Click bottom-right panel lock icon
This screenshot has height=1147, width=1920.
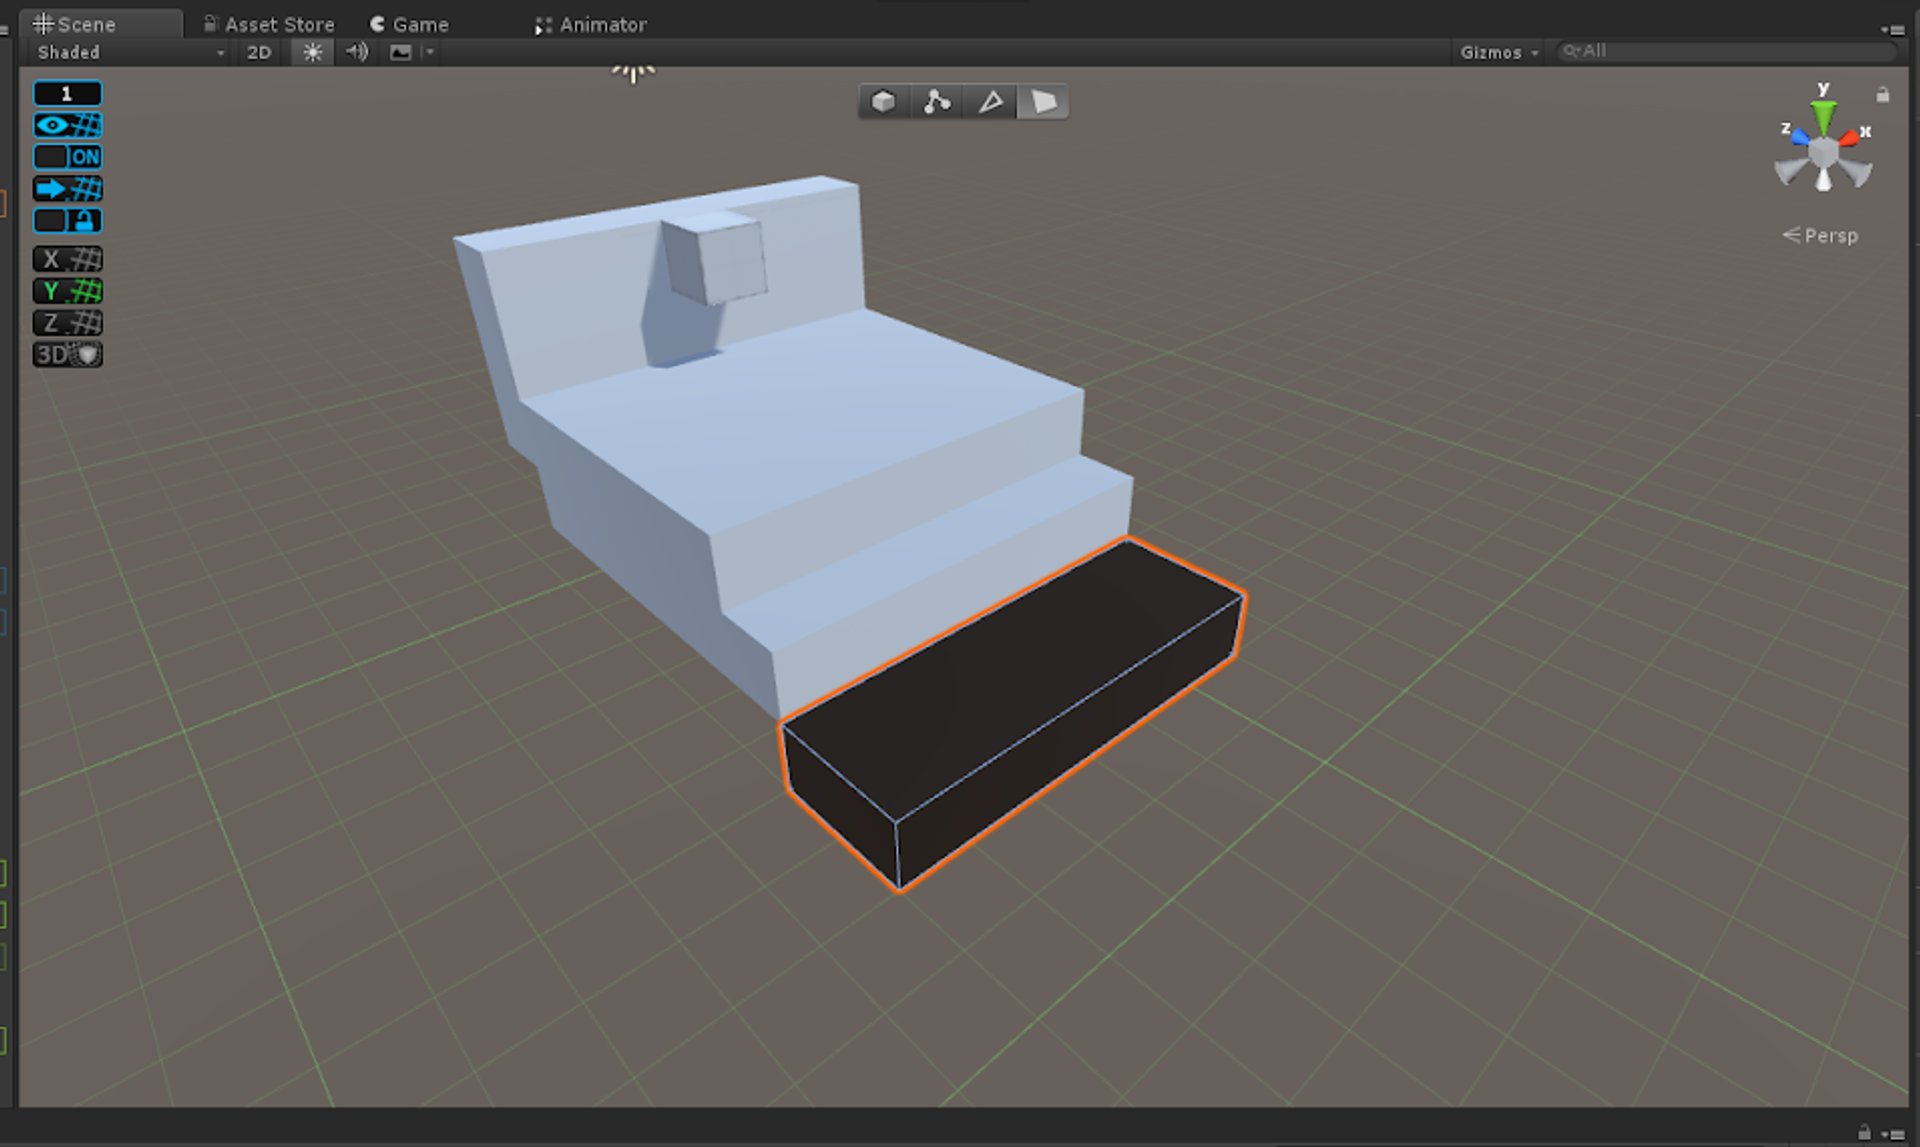pos(1864,1133)
